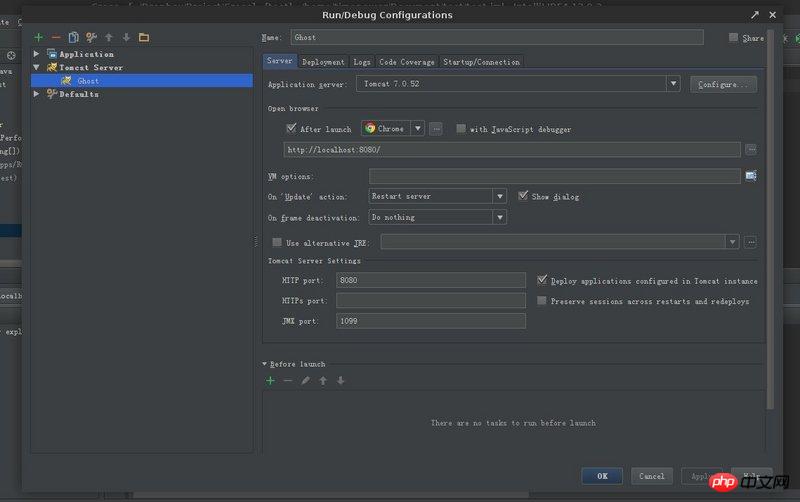Screen dimensions: 800x502
Task: Open On frame deactivation dropdown
Action: tap(499, 218)
